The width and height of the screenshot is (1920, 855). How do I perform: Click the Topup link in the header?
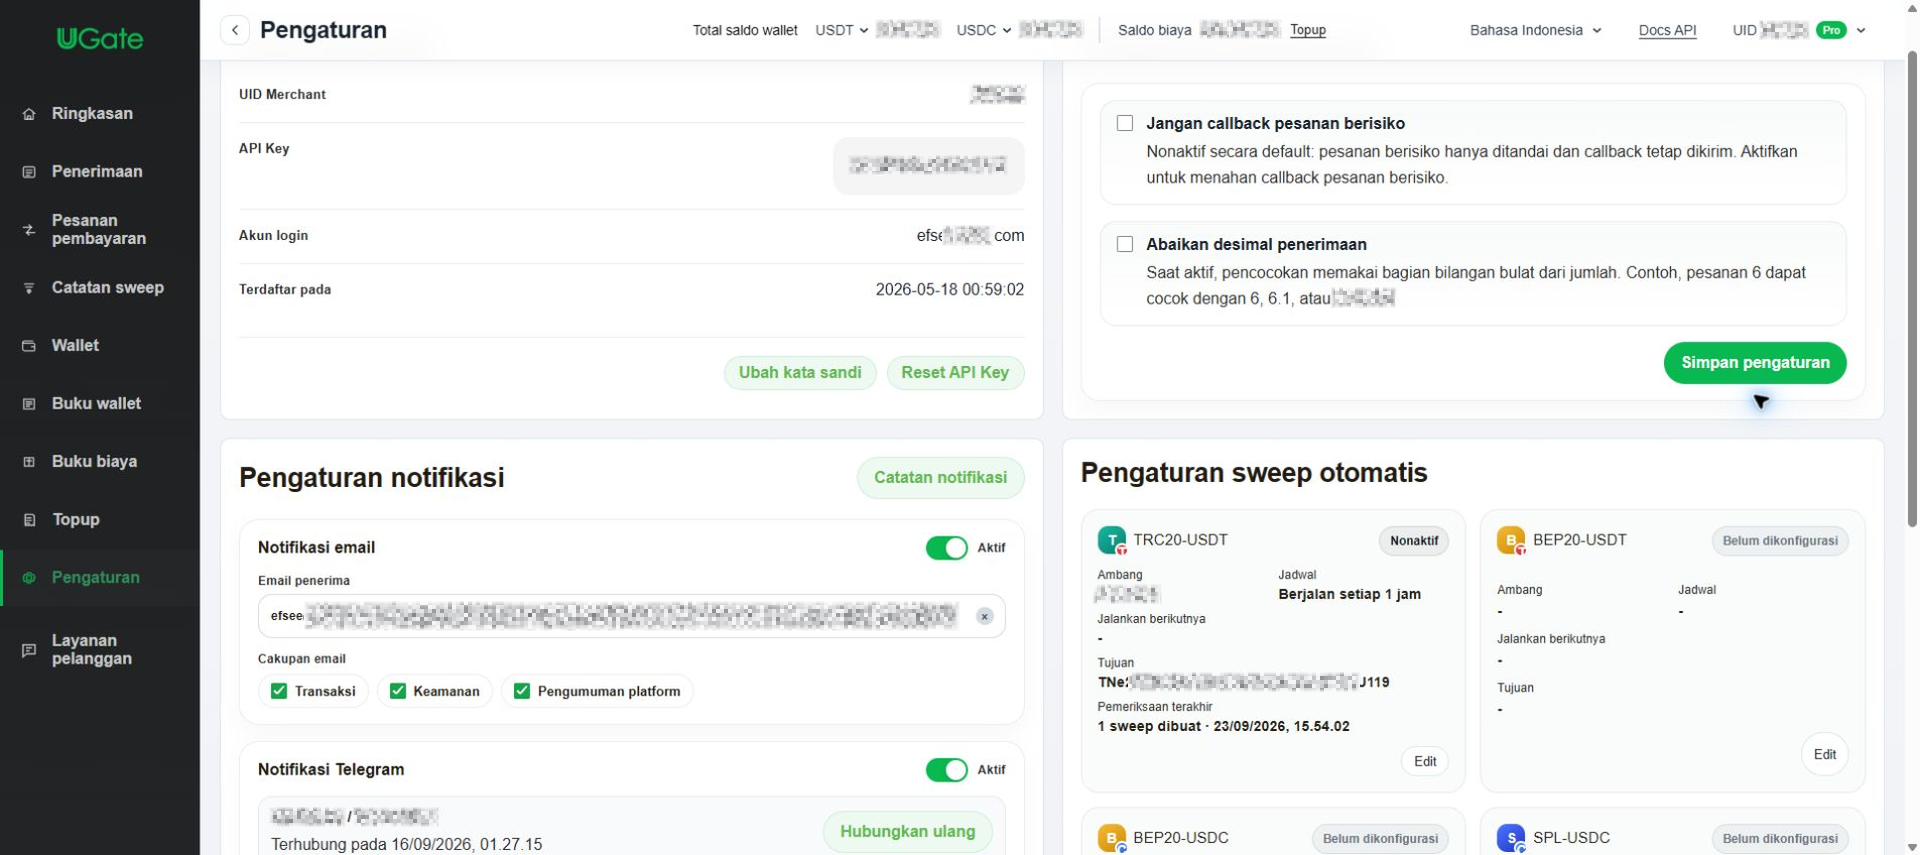1307,30
